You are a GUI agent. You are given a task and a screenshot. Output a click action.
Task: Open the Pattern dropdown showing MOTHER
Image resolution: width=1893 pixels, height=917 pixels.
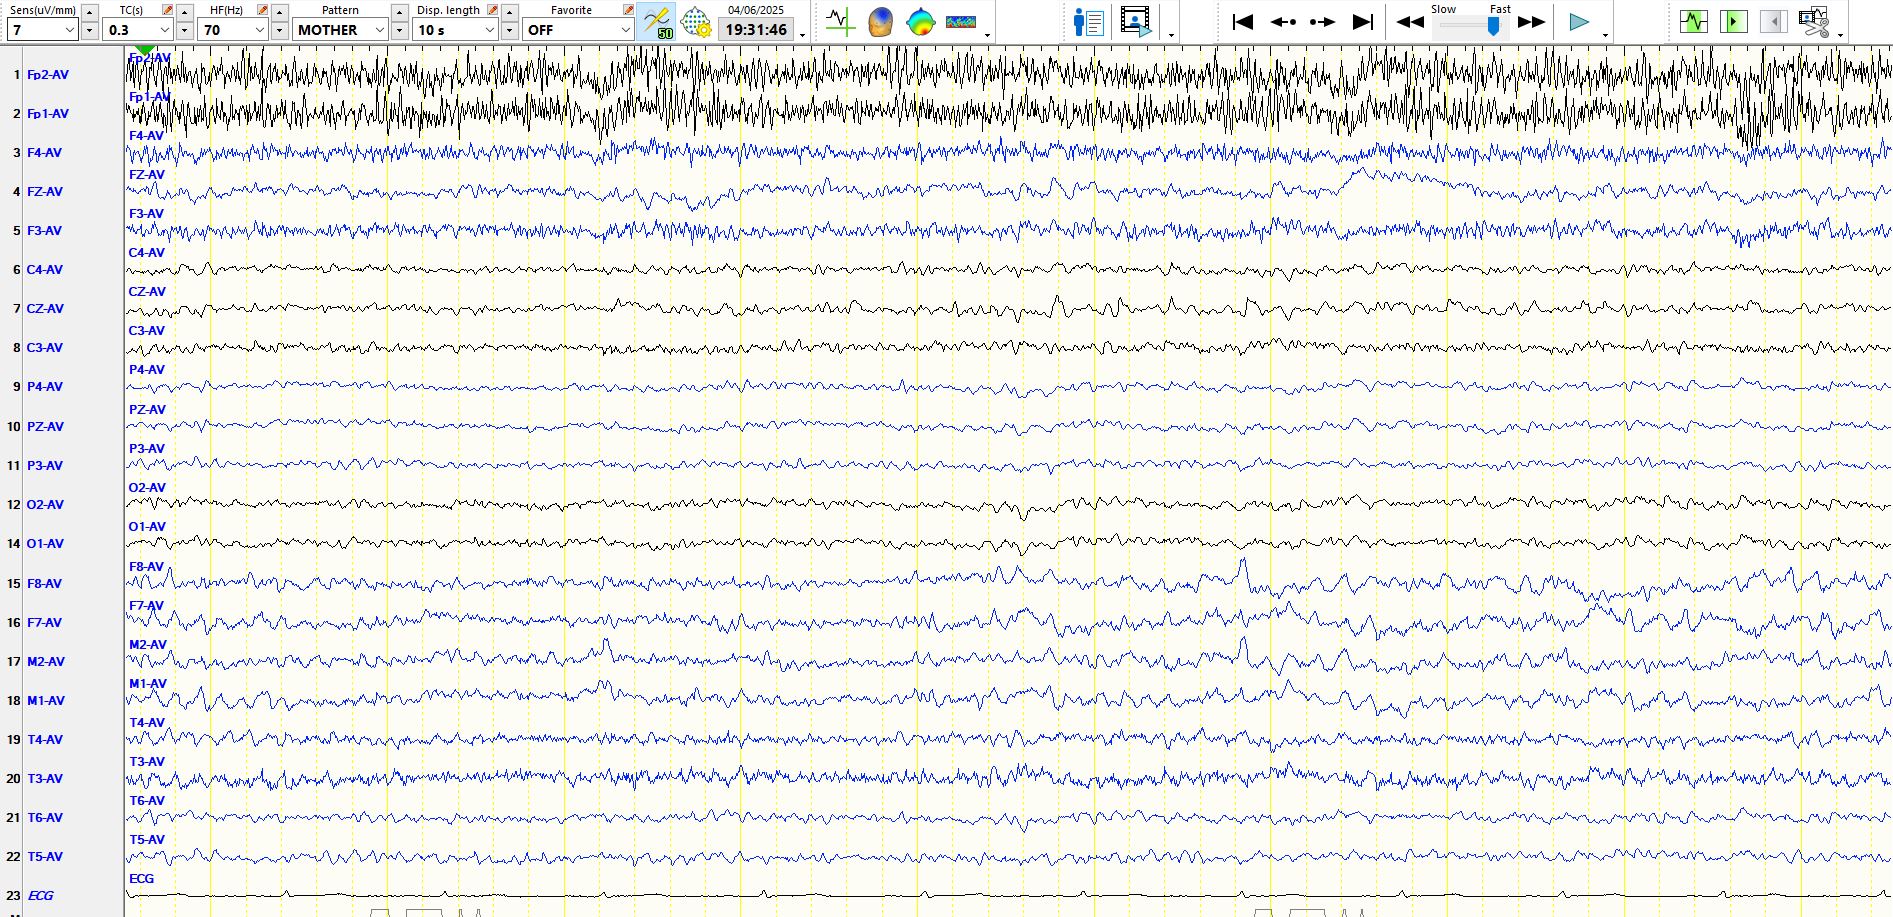(x=341, y=30)
